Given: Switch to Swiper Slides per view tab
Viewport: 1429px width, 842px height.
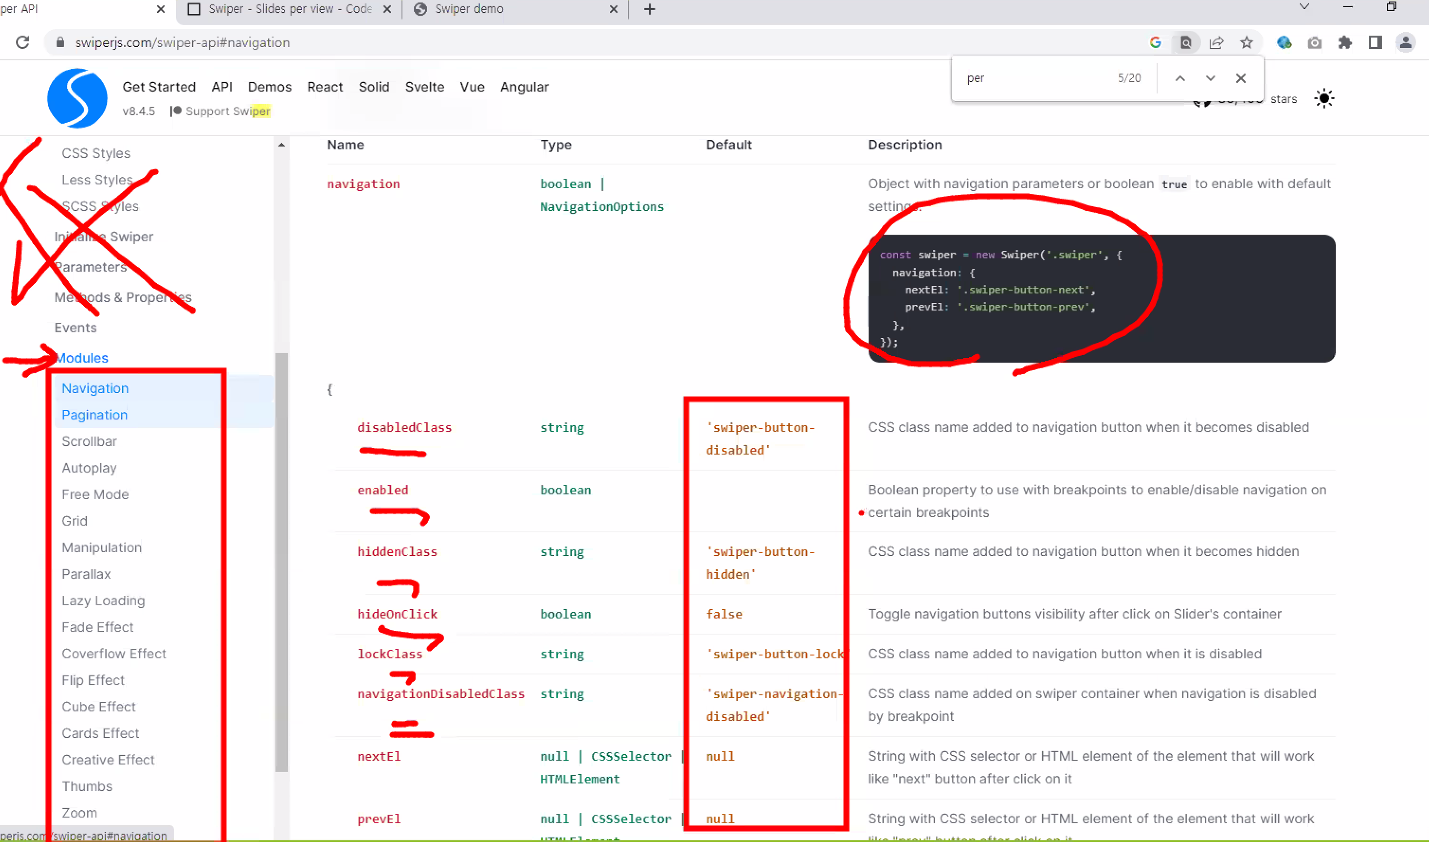Looking at the screenshot, I should (x=289, y=9).
